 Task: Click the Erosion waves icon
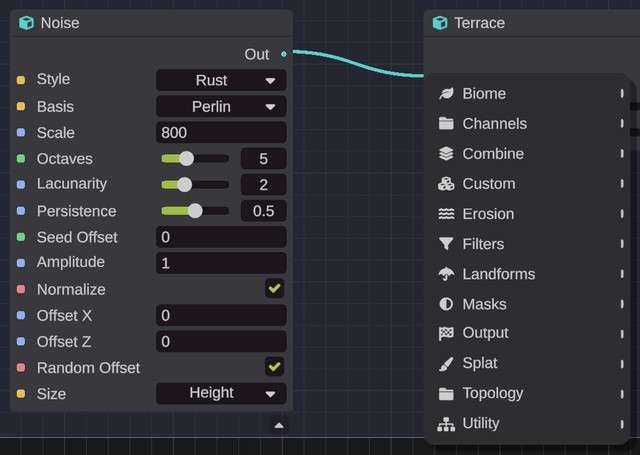click(446, 214)
